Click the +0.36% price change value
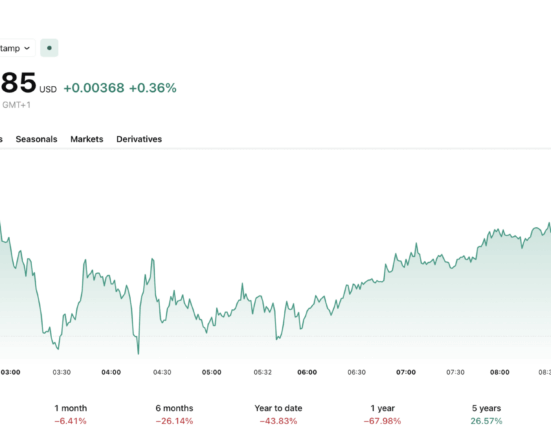Viewport: 551px width, 431px height. pos(153,88)
